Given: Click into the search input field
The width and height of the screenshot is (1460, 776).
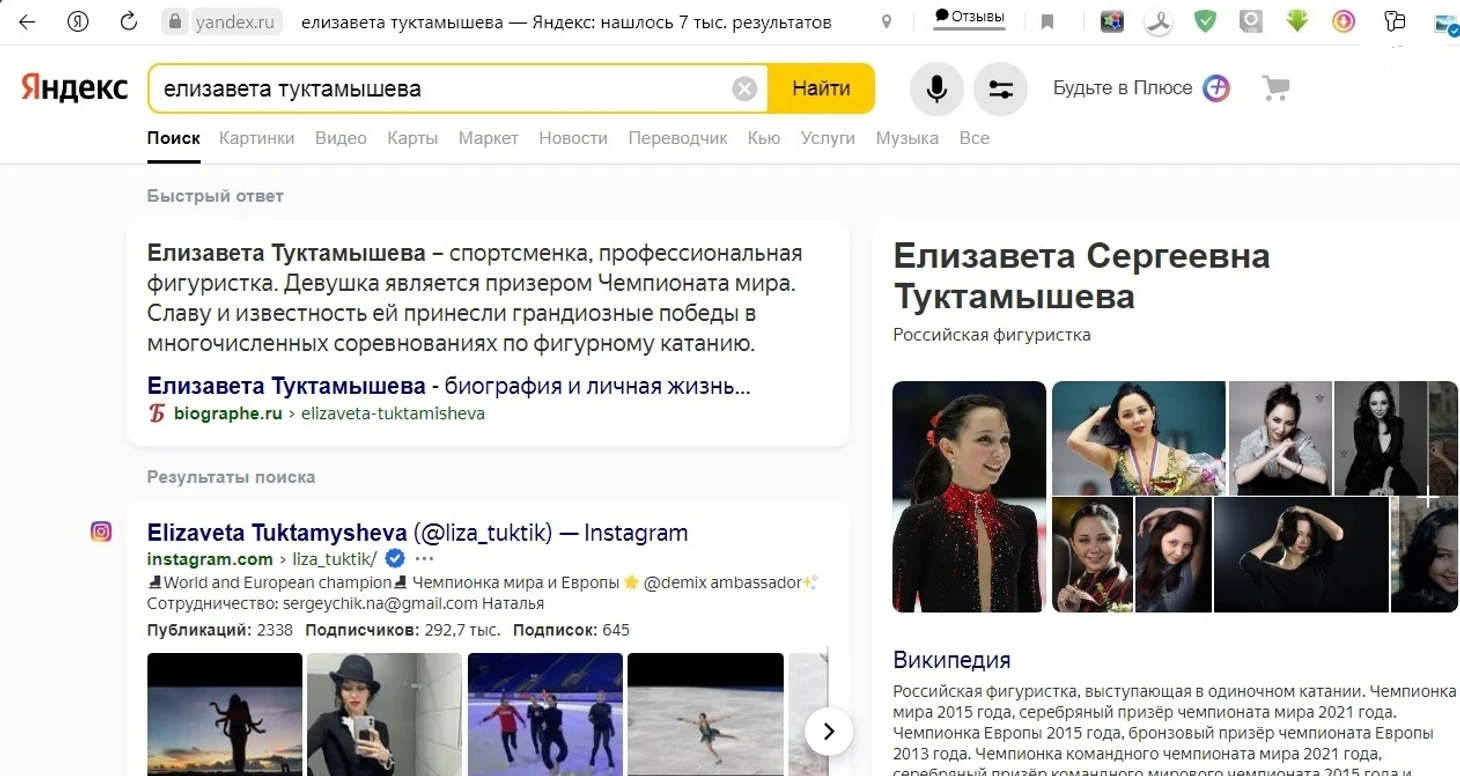Looking at the screenshot, I should pos(440,89).
